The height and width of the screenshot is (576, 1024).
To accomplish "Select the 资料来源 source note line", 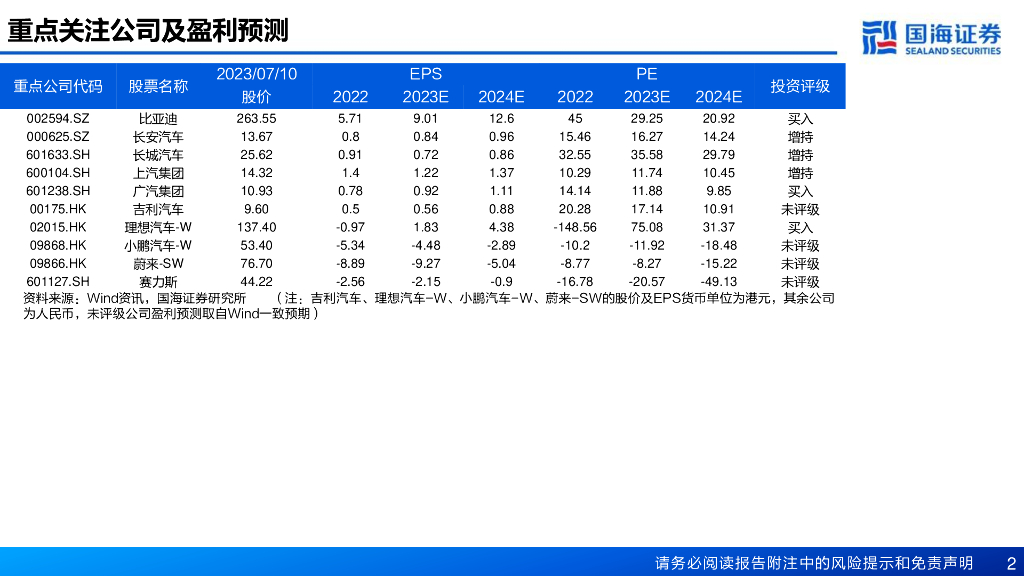I will pos(429,306).
